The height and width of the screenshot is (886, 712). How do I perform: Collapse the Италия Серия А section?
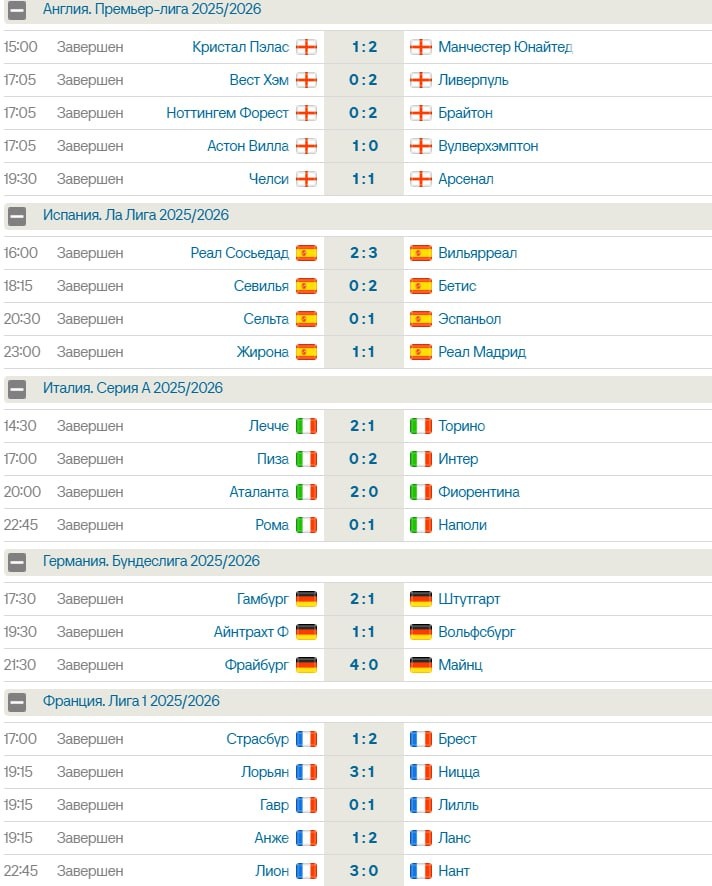tap(16, 388)
